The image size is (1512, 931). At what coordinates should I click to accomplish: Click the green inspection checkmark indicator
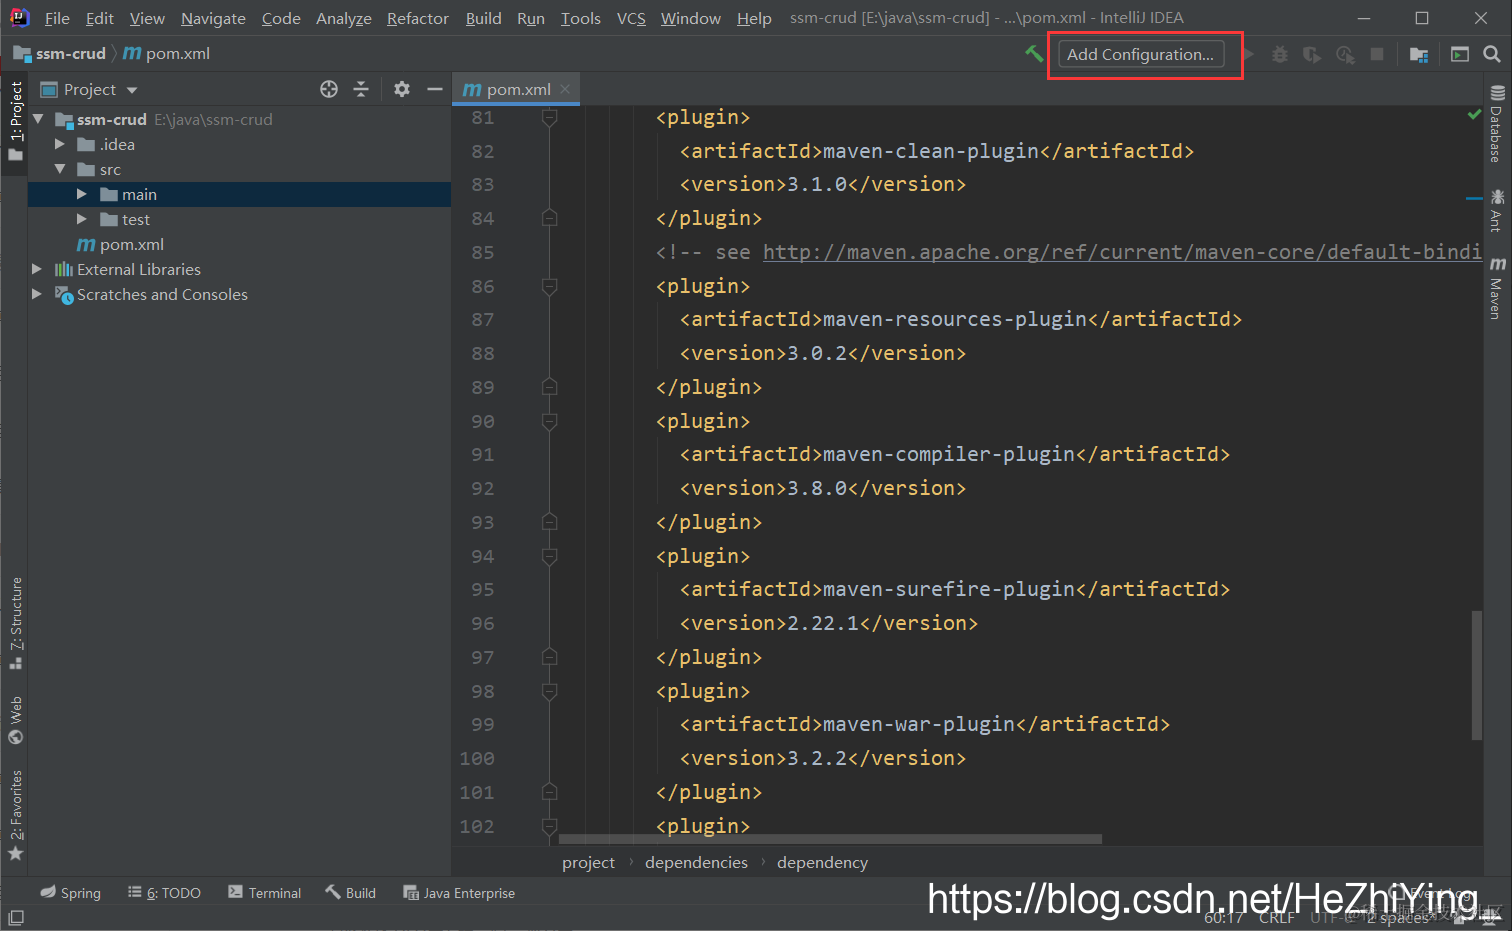click(1474, 115)
